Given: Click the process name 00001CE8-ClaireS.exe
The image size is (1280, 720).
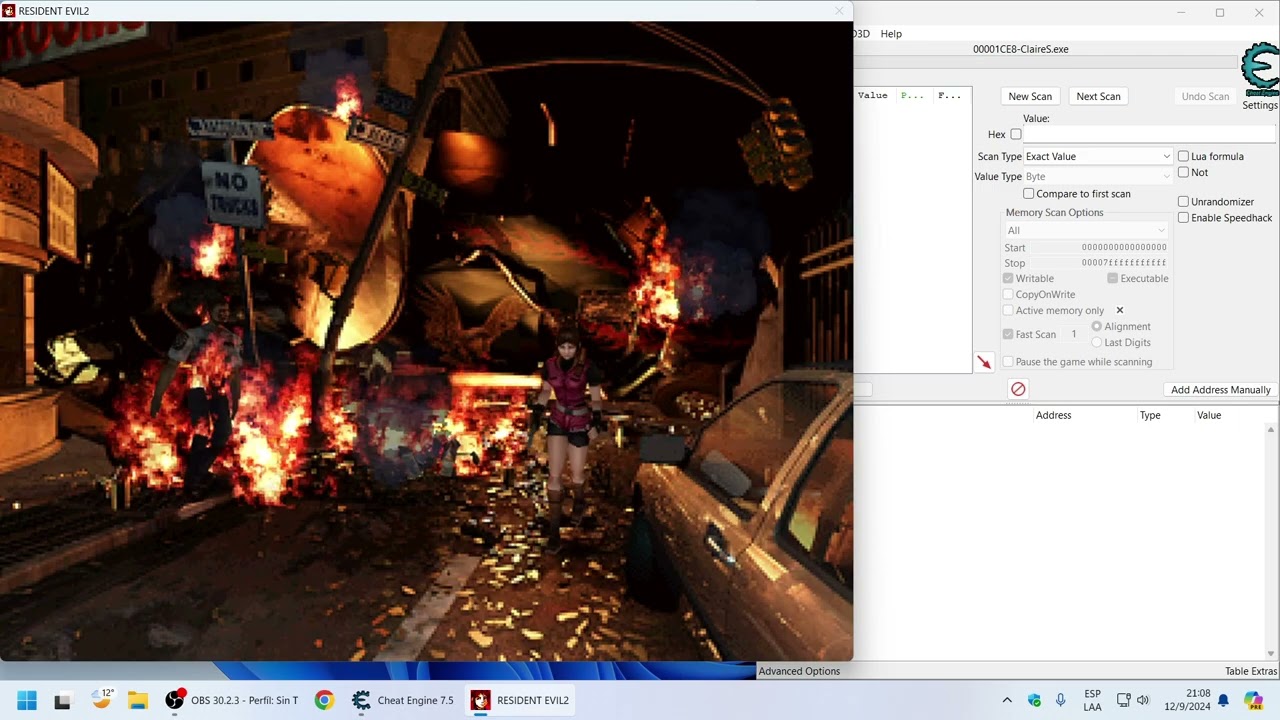Looking at the screenshot, I should (1020, 49).
